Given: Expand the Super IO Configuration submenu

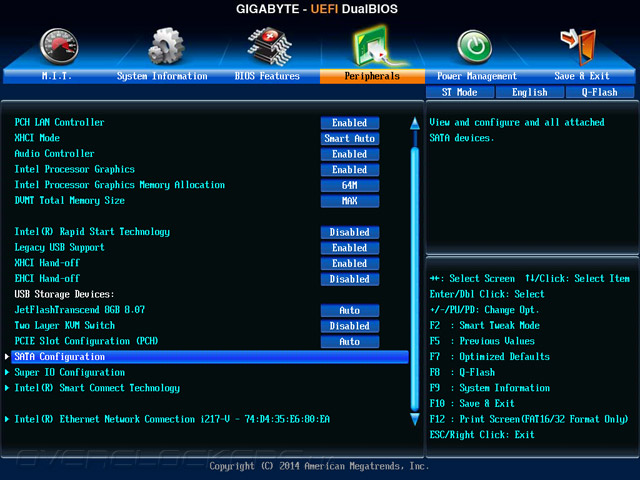Looking at the screenshot, I should (69, 372).
